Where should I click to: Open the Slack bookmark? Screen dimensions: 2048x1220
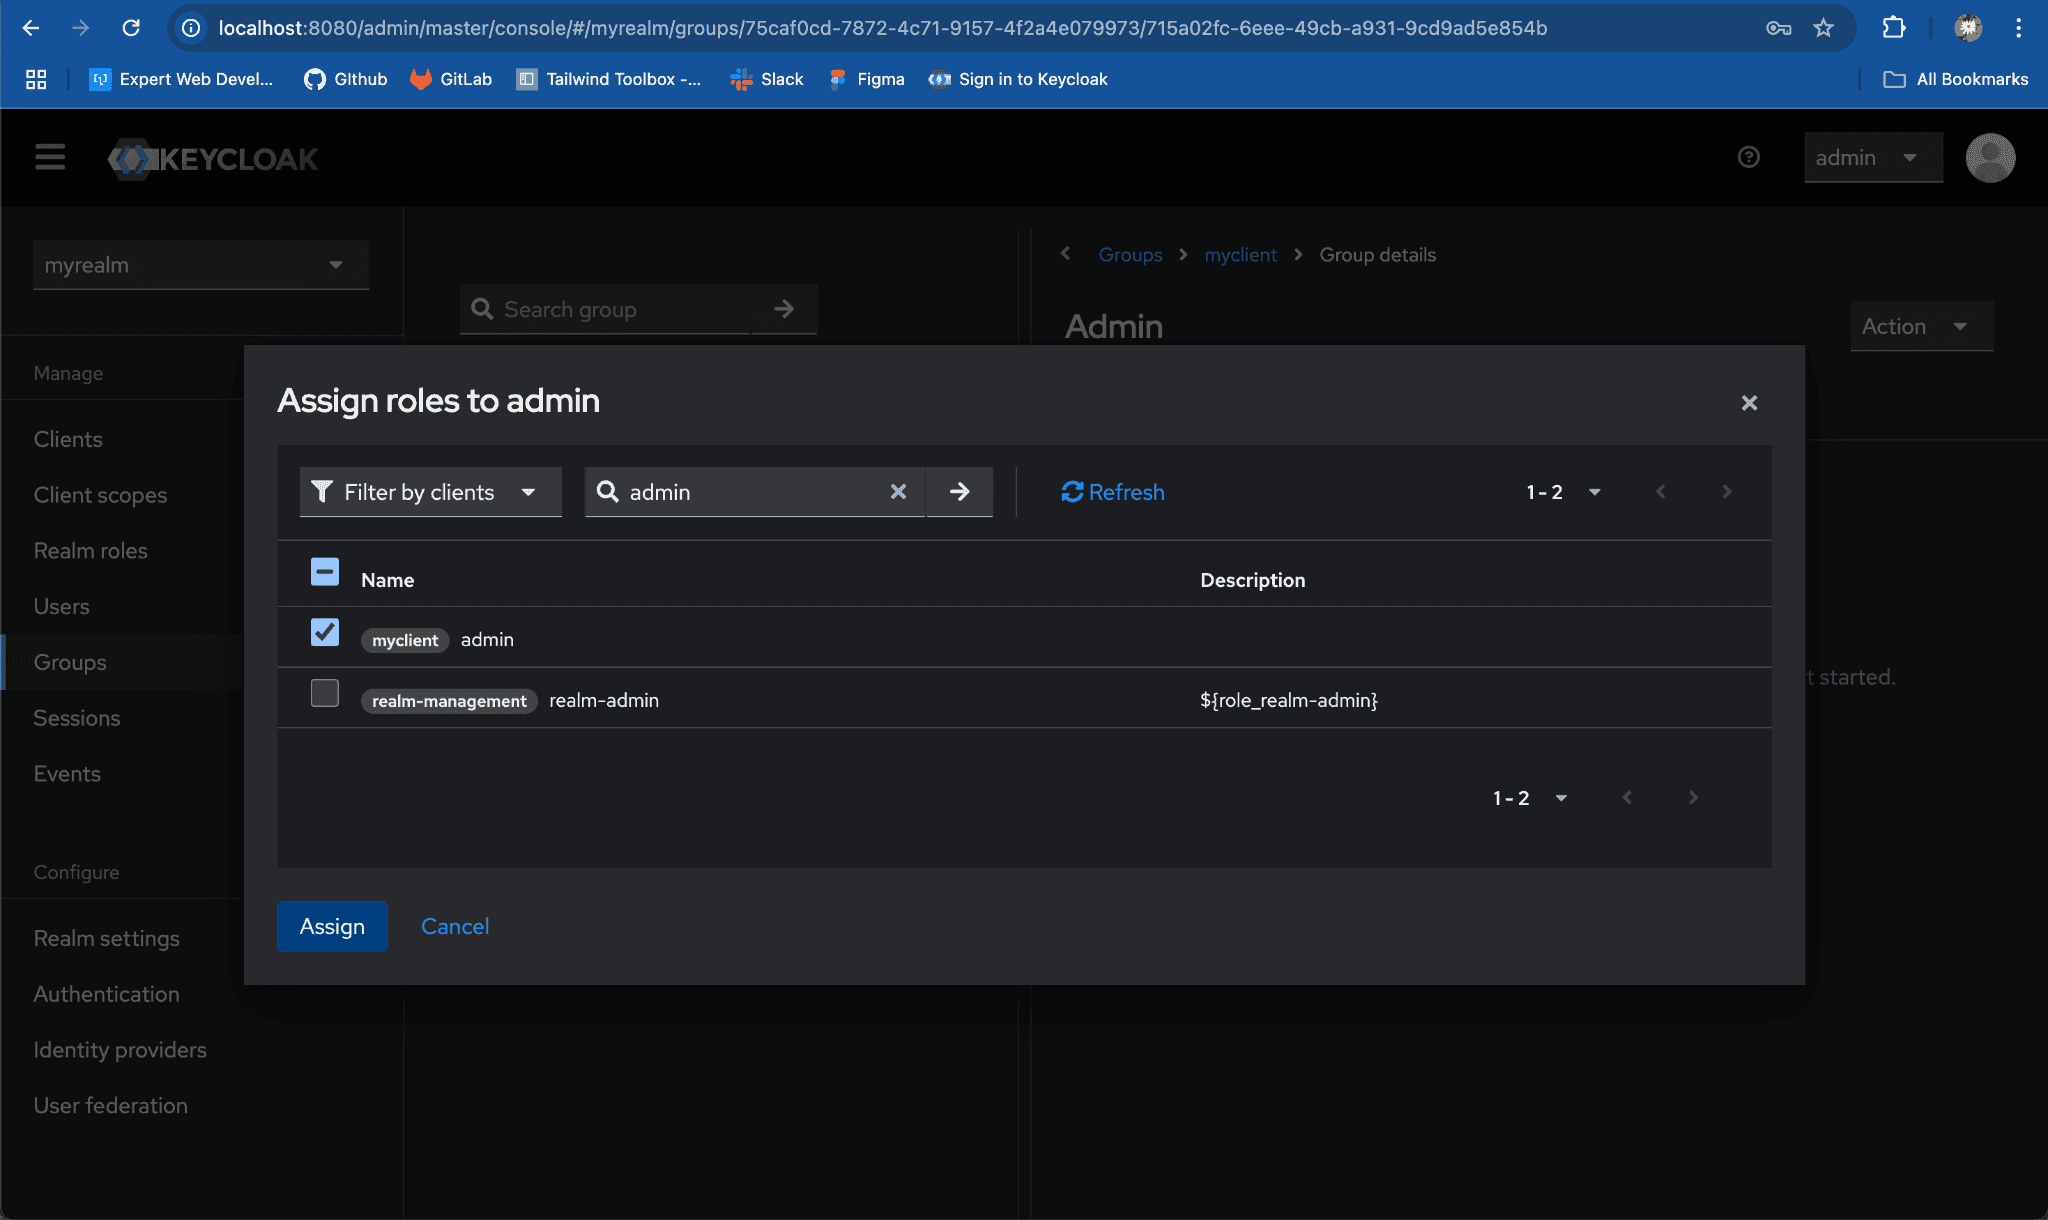[x=767, y=79]
